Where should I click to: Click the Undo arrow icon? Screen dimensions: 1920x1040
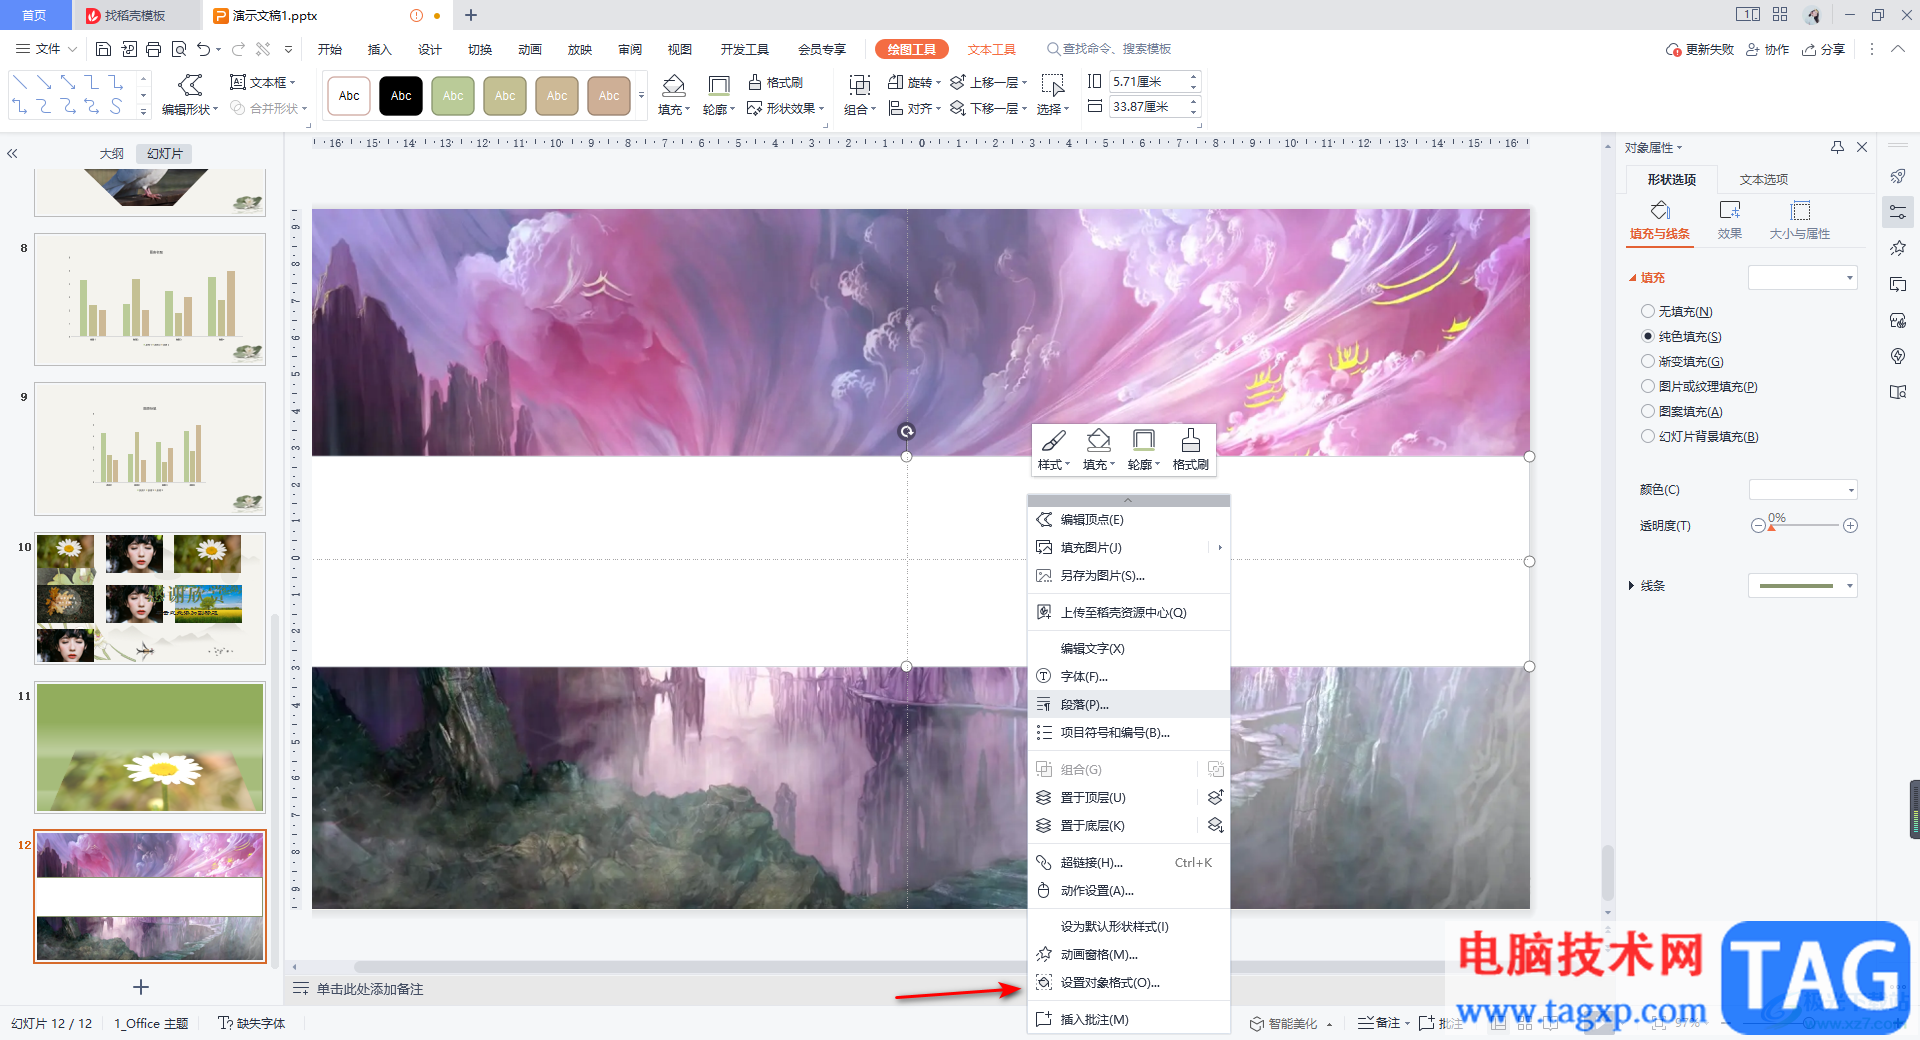tap(204, 49)
